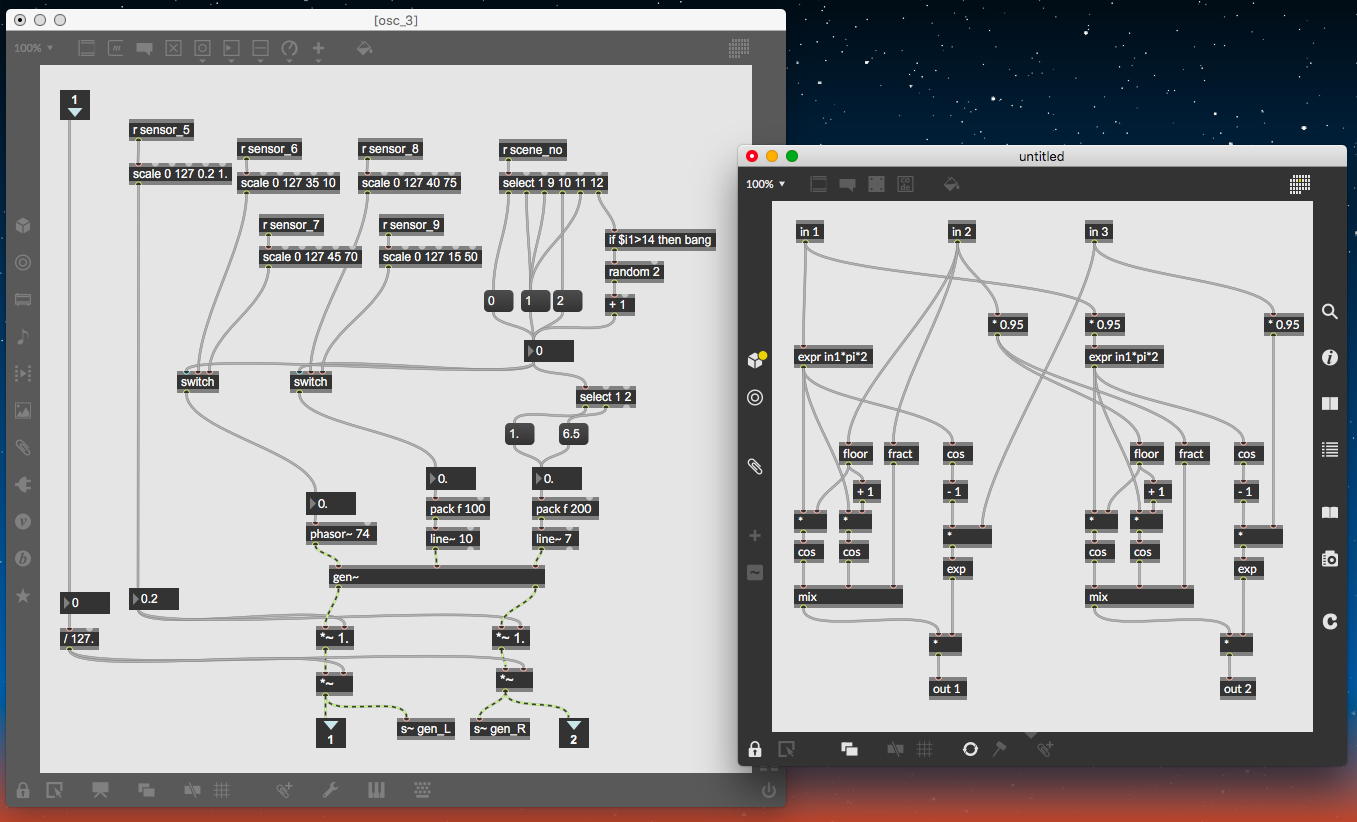Open the format paint bucket in gen toolbar
The width and height of the screenshot is (1357, 822).
pos(952,184)
